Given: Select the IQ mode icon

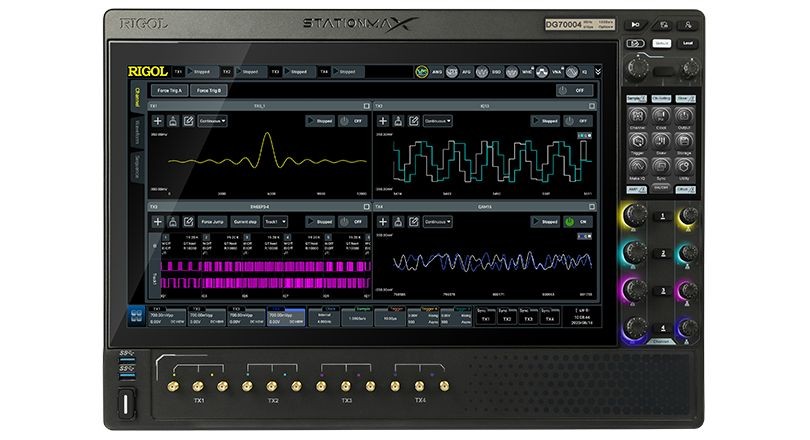Looking at the screenshot, I should pyautogui.click(x=572, y=72).
